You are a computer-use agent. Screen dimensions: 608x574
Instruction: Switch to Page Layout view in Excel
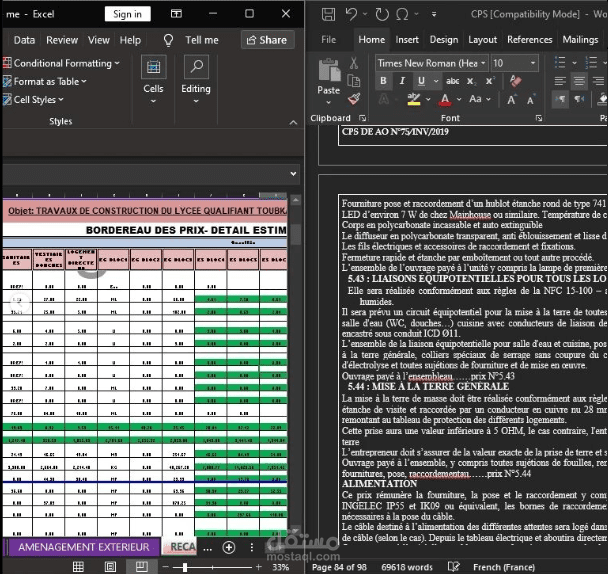110,567
